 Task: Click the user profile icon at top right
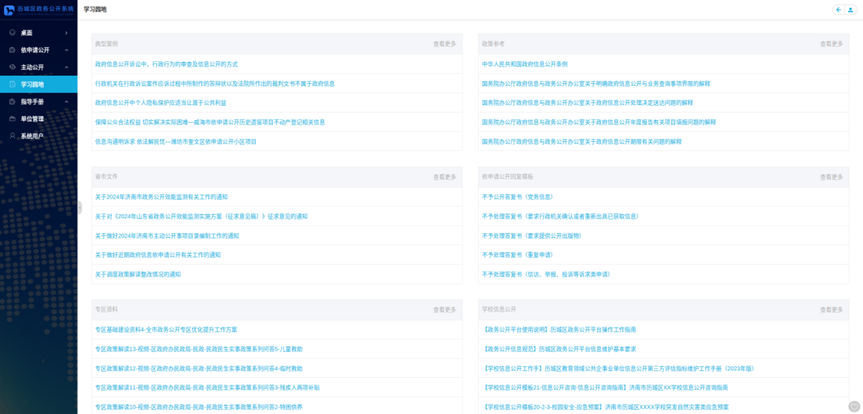click(x=851, y=10)
